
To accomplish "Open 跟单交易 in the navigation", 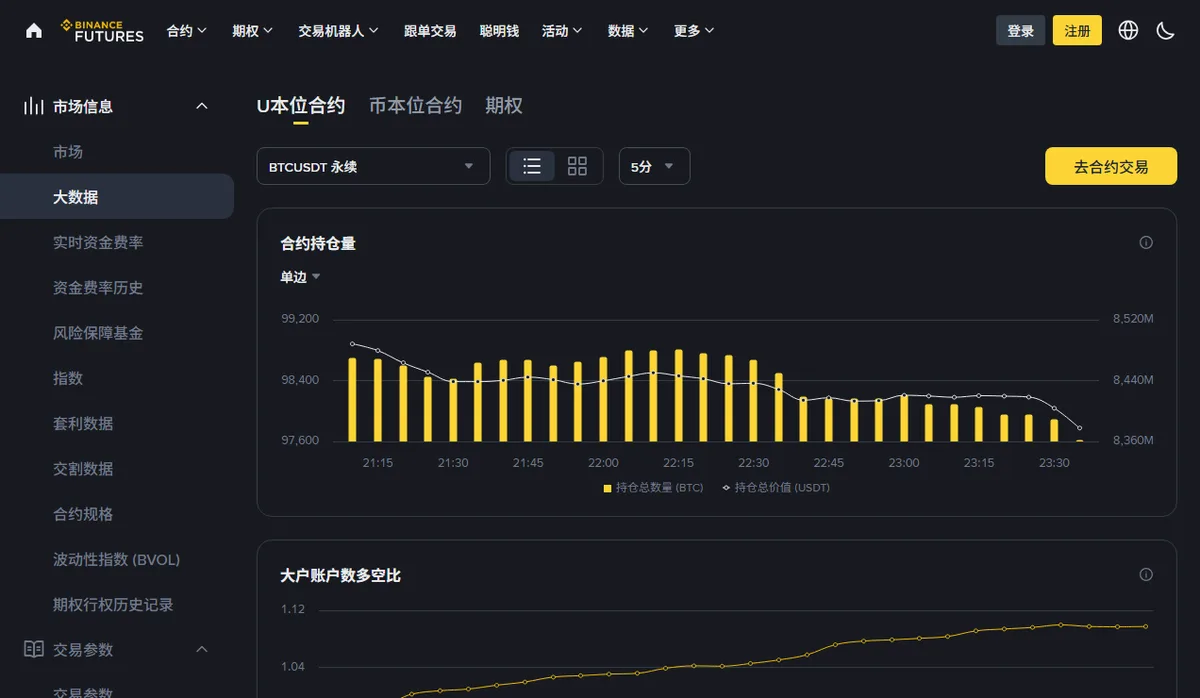I will 430,31.
